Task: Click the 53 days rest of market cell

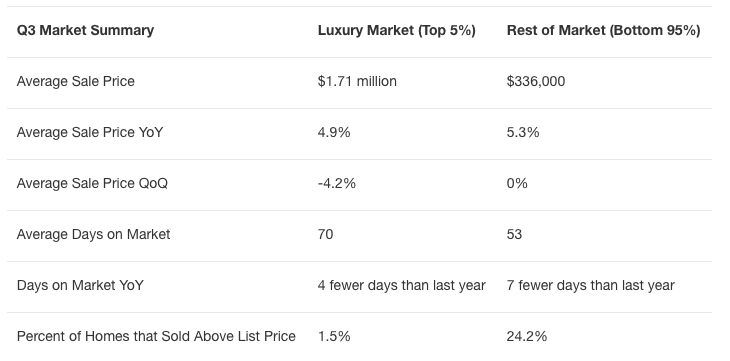Action: coord(514,234)
